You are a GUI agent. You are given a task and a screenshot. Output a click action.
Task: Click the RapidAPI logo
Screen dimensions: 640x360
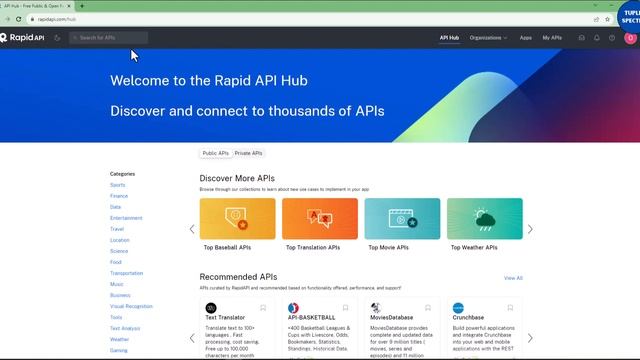[22, 38]
